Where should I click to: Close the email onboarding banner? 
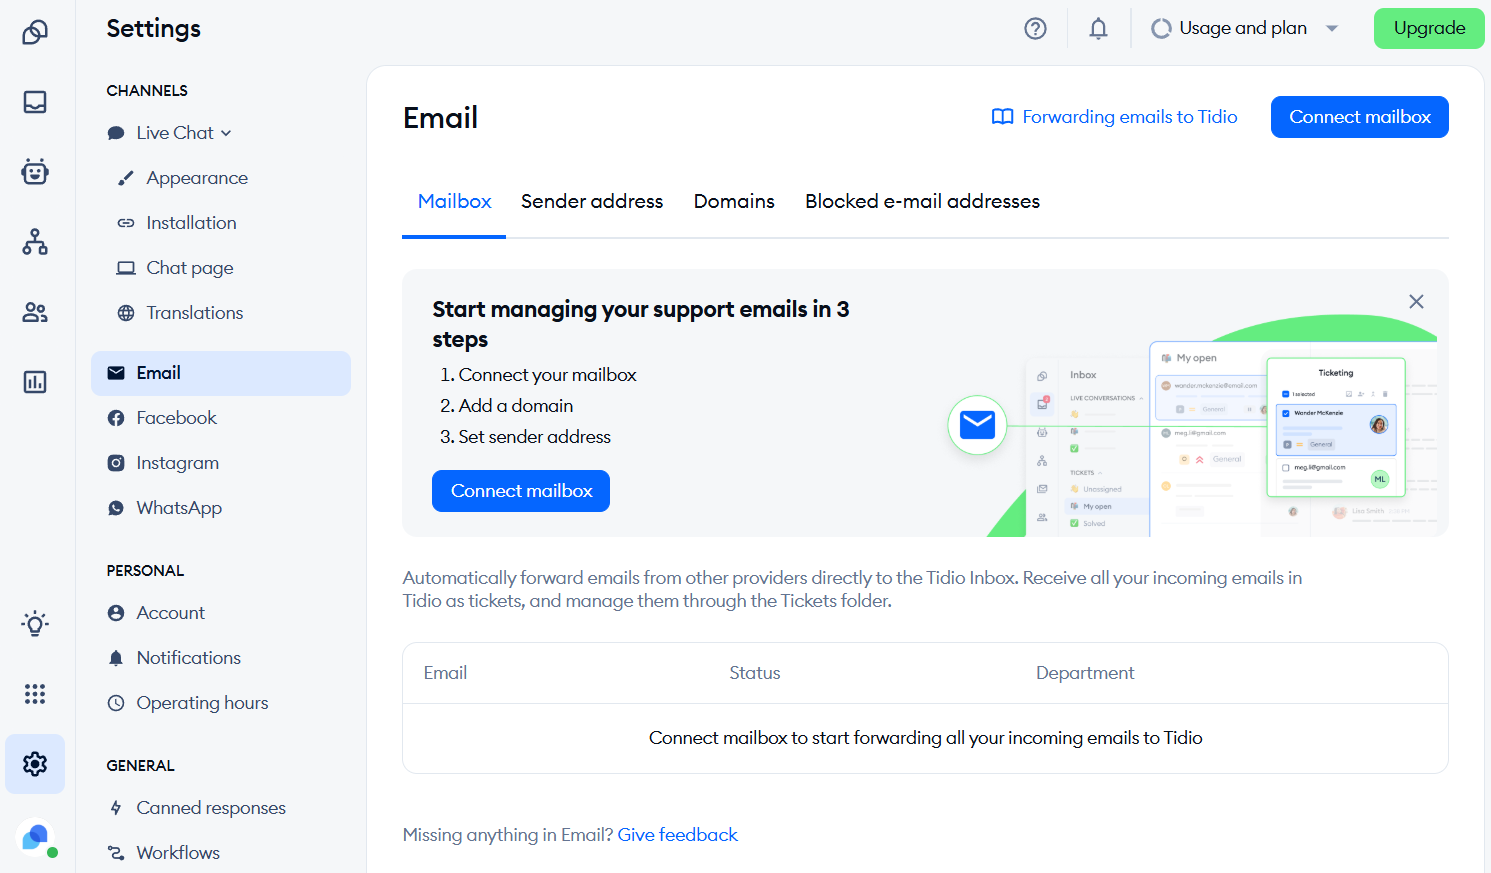coord(1416,301)
